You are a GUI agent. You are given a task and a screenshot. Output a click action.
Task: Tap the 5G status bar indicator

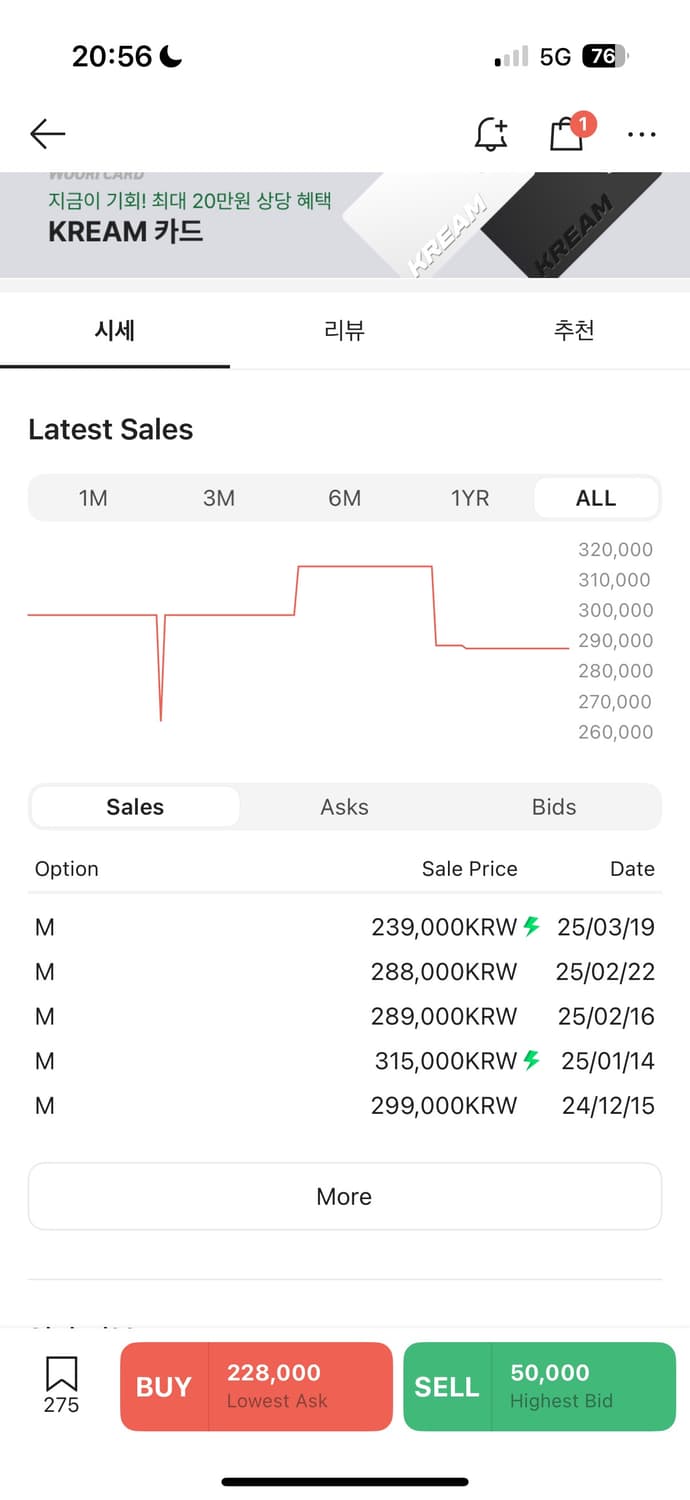click(555, 57)
